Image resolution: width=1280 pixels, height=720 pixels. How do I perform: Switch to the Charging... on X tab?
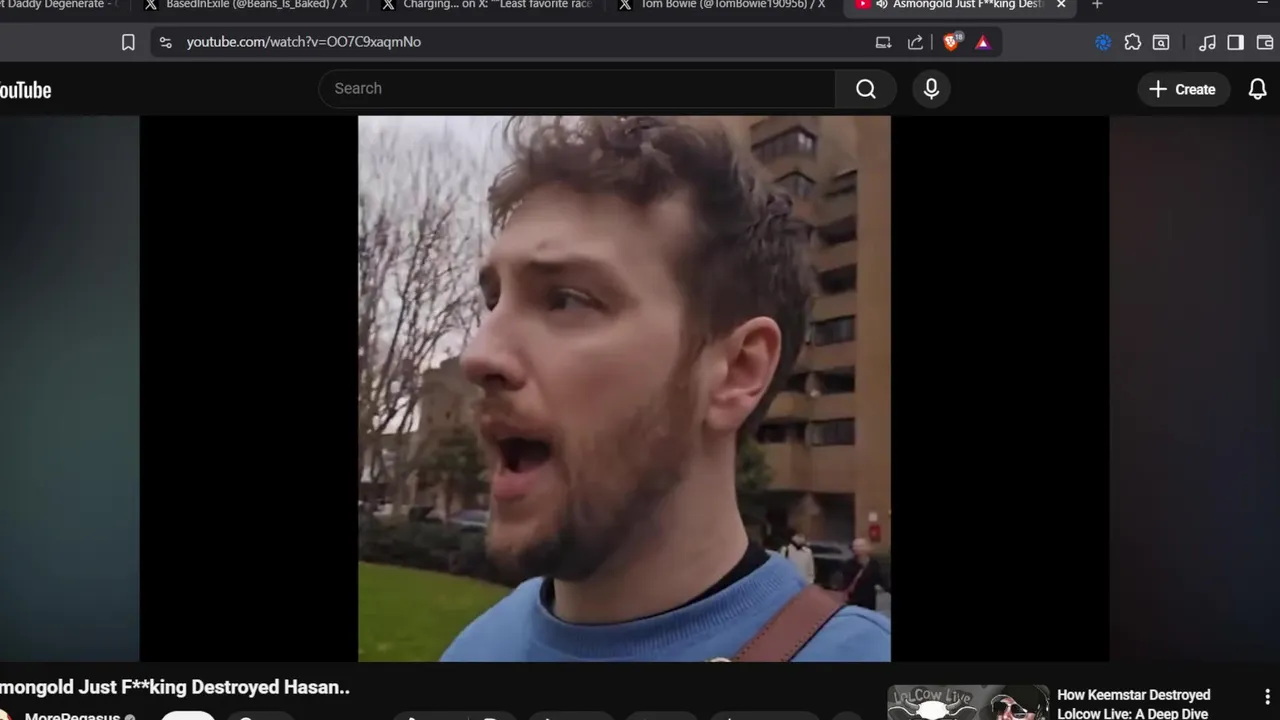point(487,5)
